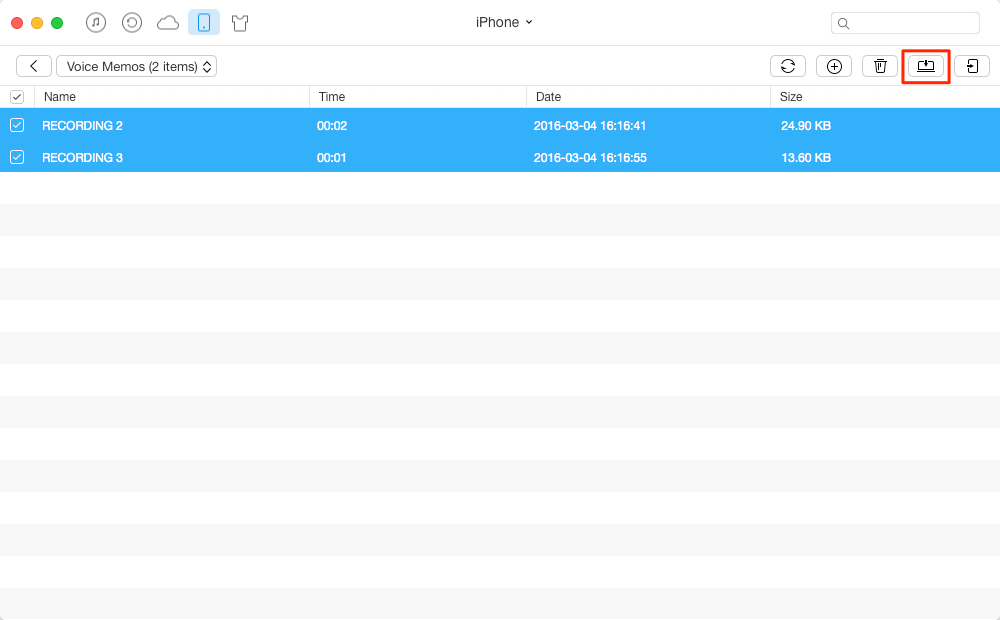
Task: Click the 13.60 KB size cell
Action: click(805, 158)
